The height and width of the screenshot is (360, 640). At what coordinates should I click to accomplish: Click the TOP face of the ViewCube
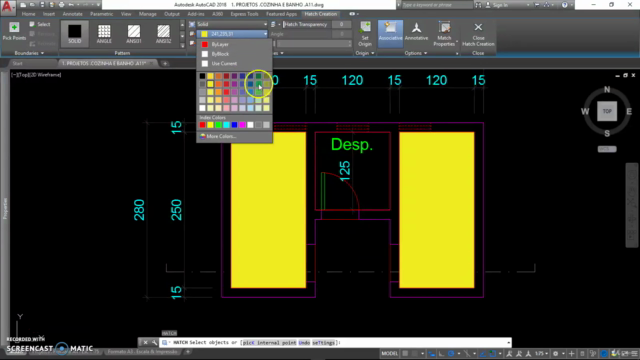coord(607,111)
